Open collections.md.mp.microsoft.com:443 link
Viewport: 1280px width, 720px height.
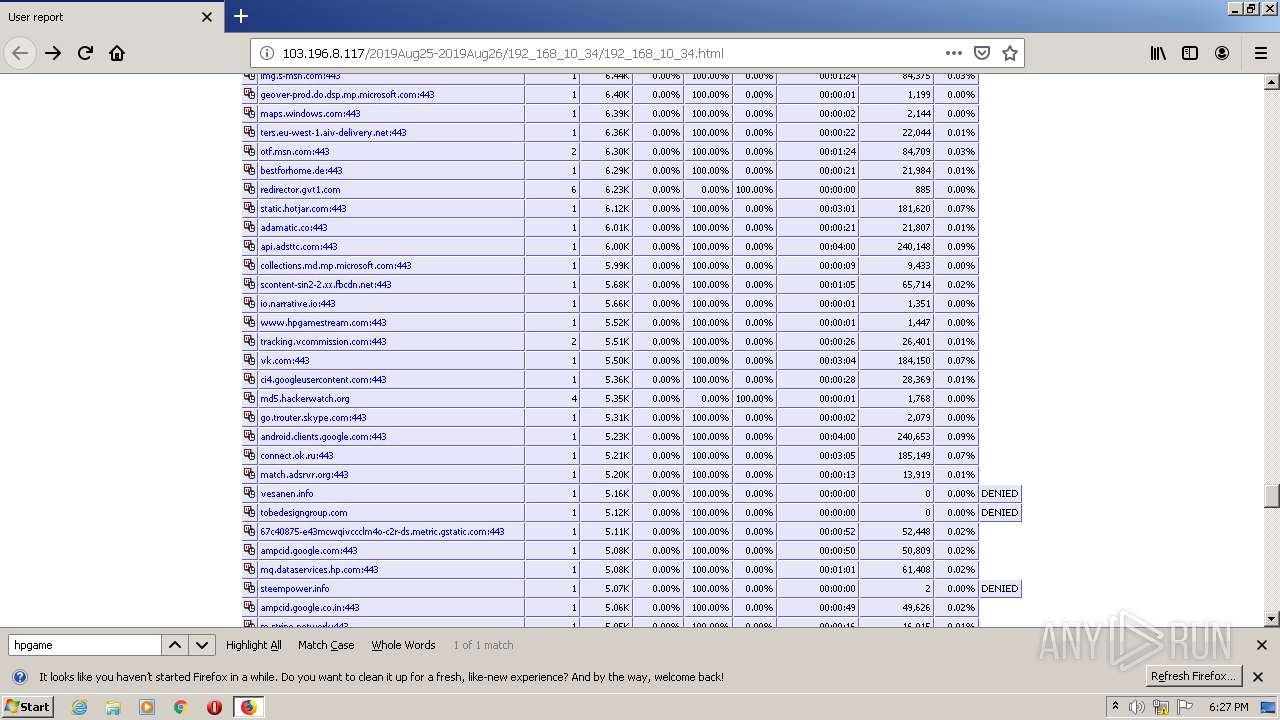tap(336, 265)
